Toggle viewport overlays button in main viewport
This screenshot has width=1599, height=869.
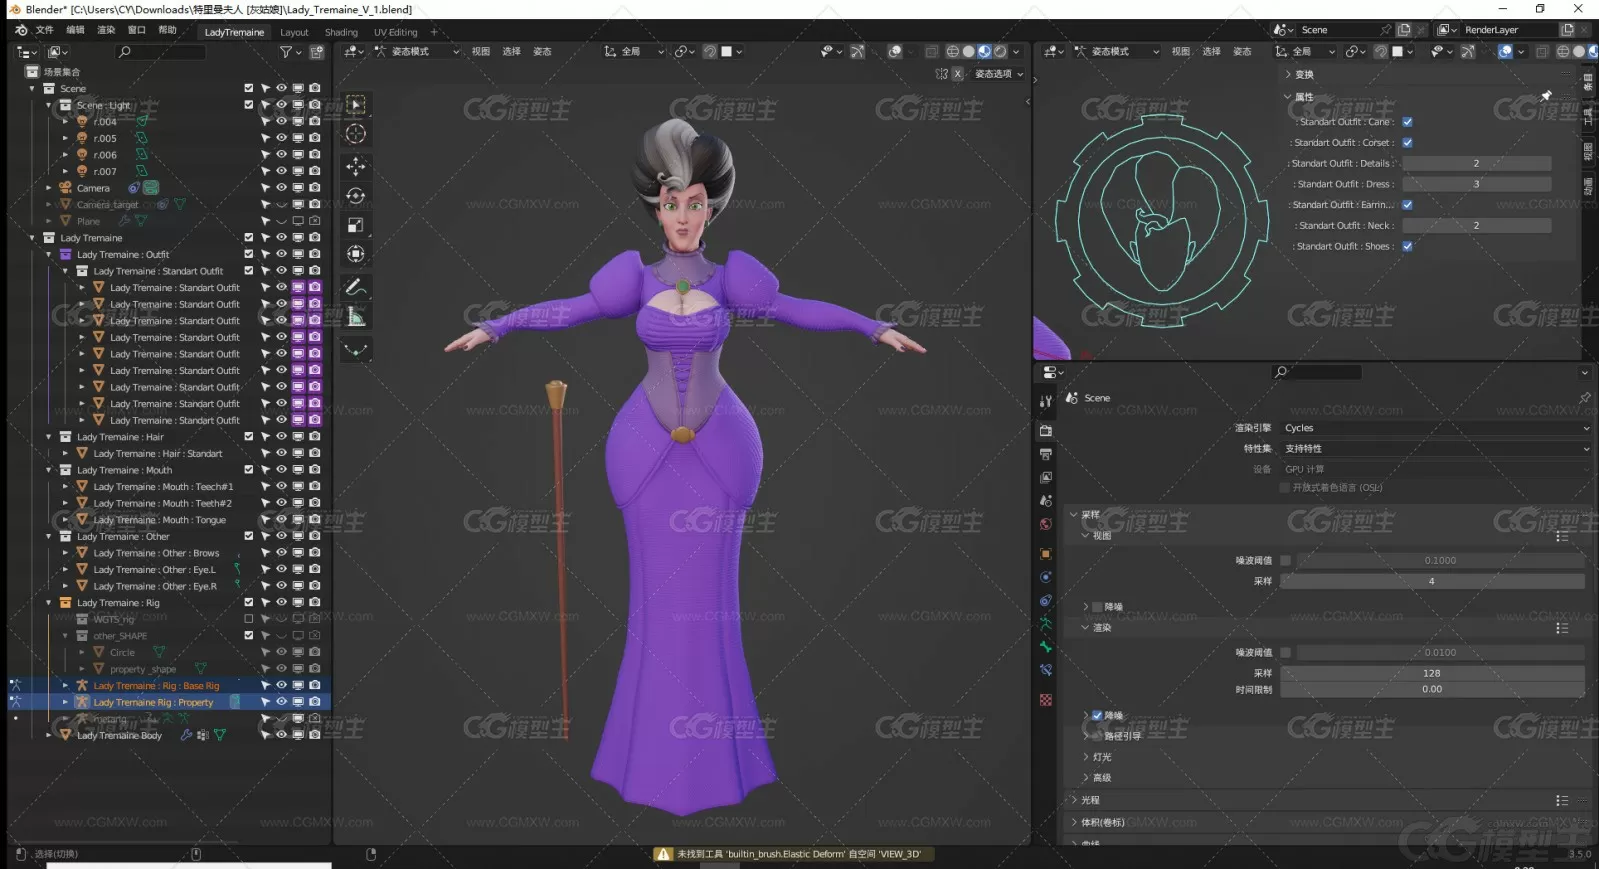tap(895, 52)
